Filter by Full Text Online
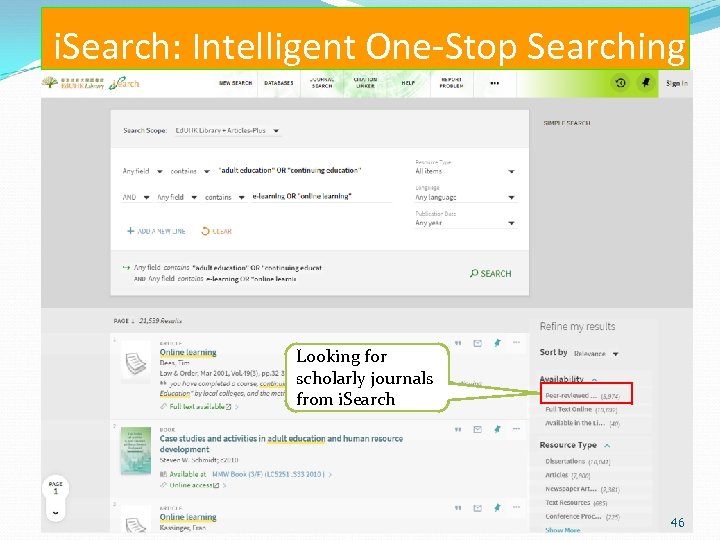The image size is (720, 540). [x=581, y=409]
